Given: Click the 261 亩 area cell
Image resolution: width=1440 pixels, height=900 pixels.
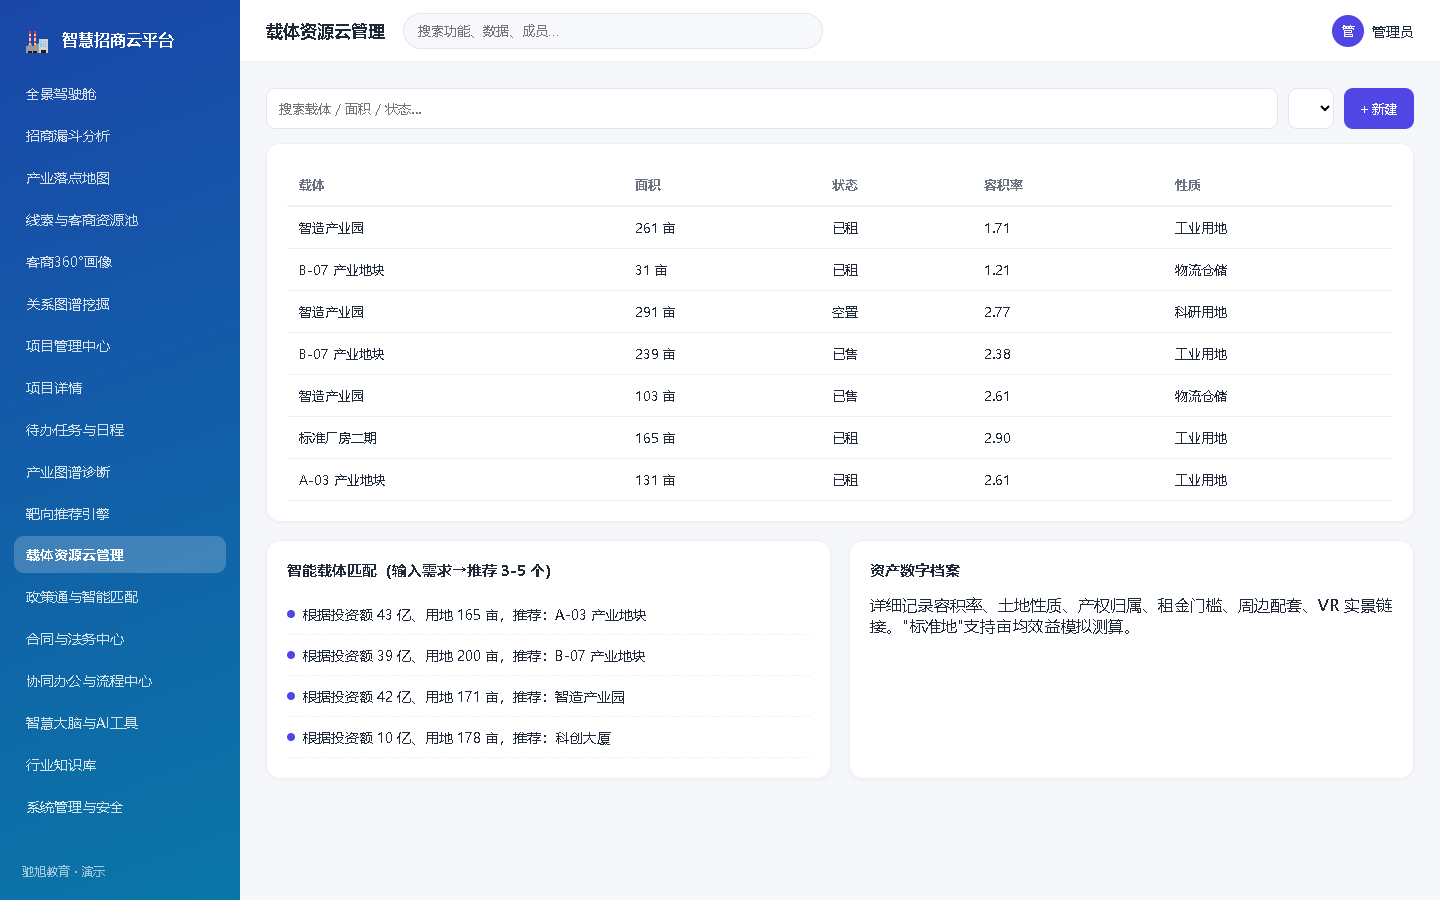Looking at the screenshot, I should [x=655, y=228].
